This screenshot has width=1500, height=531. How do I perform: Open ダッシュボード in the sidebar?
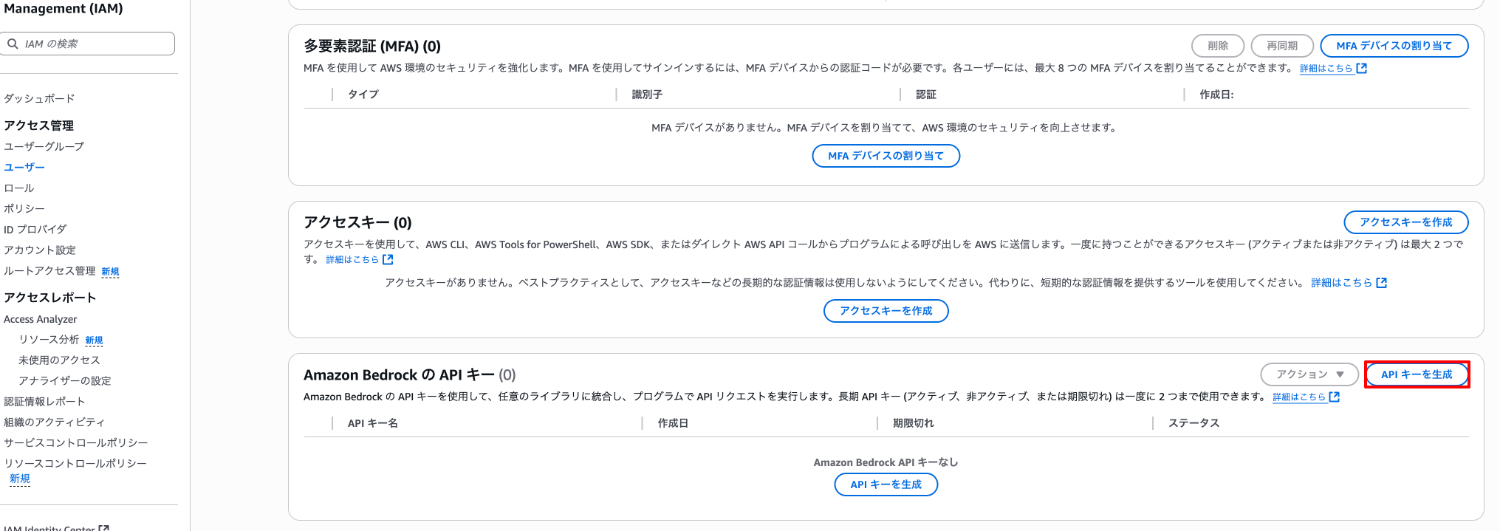[x=39, y=98]
